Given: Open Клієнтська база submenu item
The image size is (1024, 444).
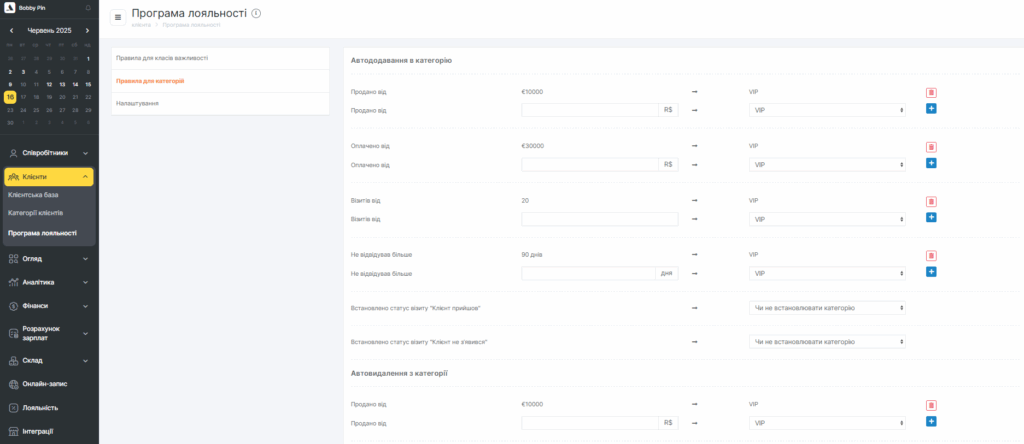Looking at the screenshot, I should pyautogui.click(x=33, y=195).
